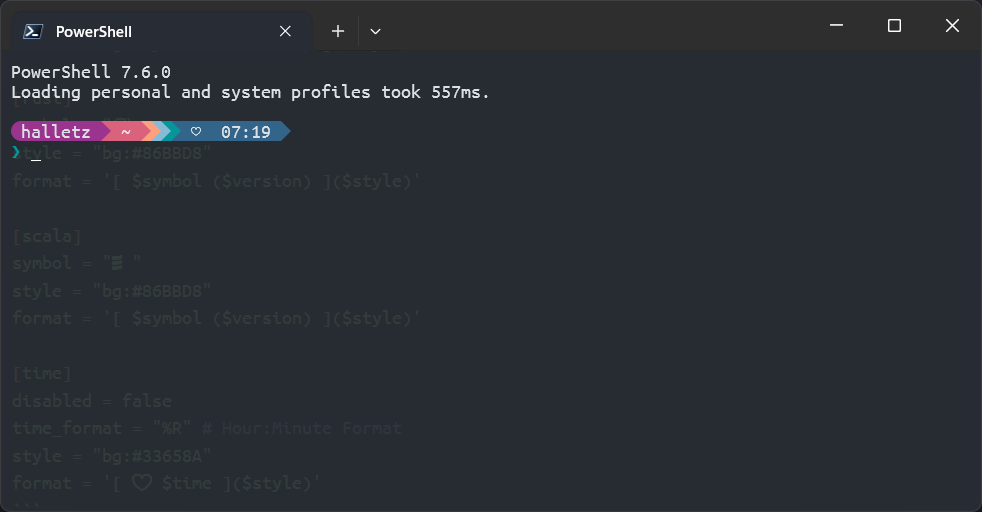982x512 pixels.
Task: Click the orange arrow prompt segment
Action: [150, 132]
